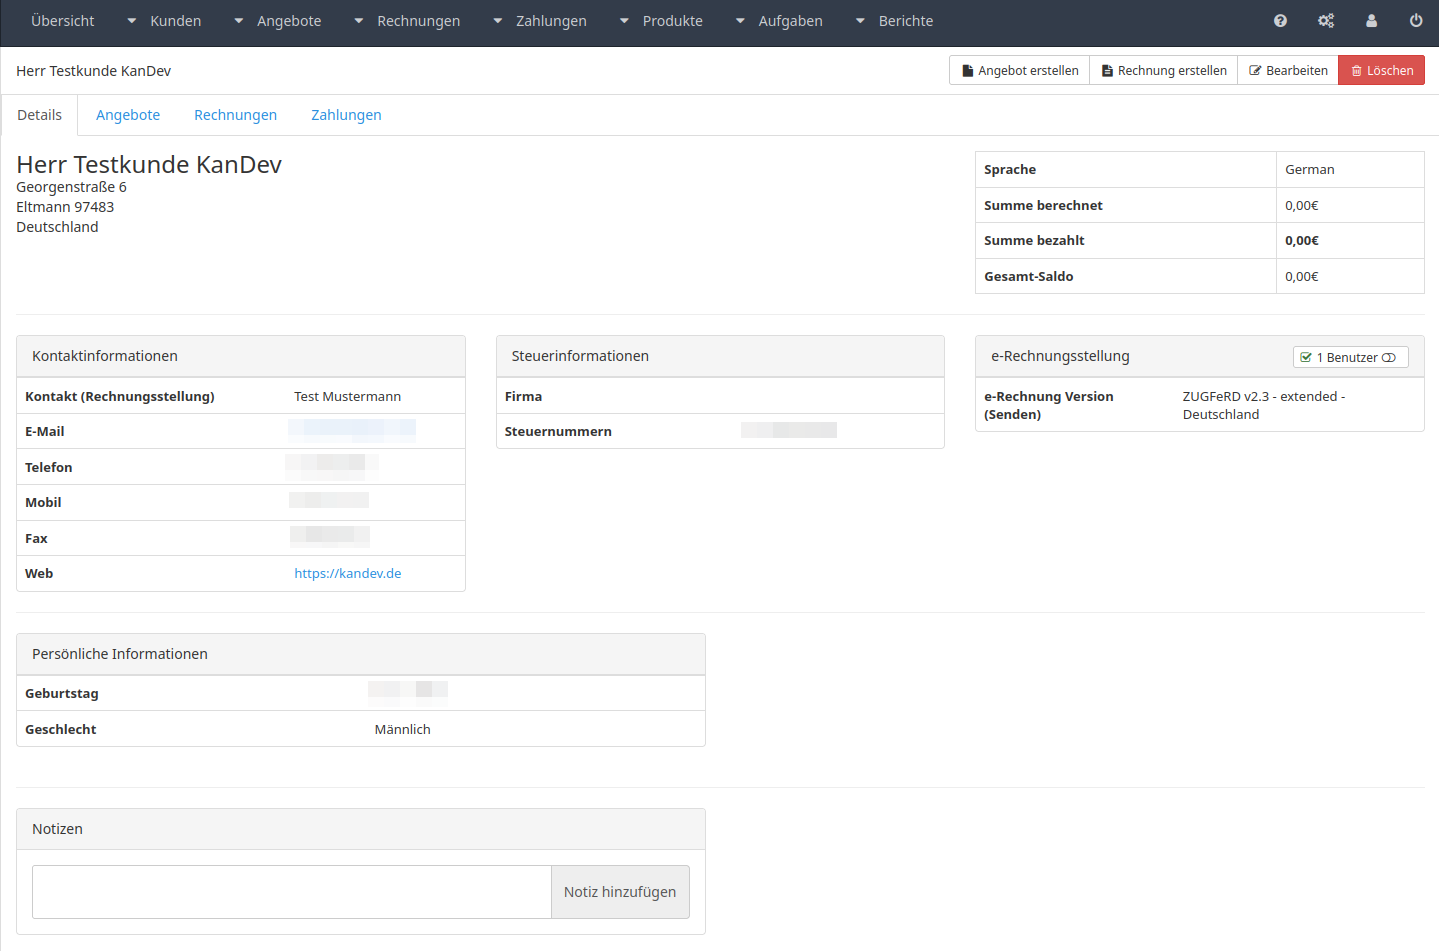Expand the Aufgaben navigation dropdown
1439x951 pixels.
[779, 21]
